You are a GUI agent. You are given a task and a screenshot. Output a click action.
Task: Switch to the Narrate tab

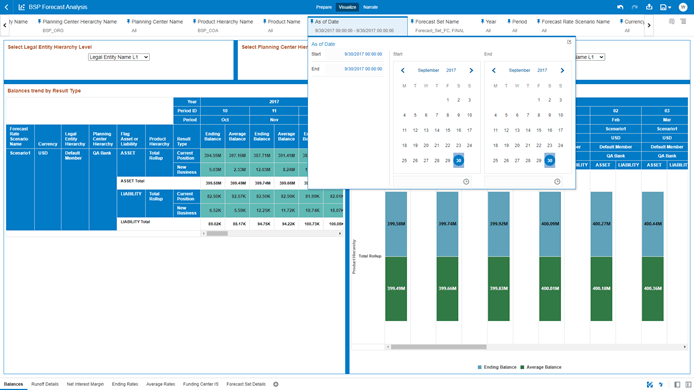(x=370, y=7)
